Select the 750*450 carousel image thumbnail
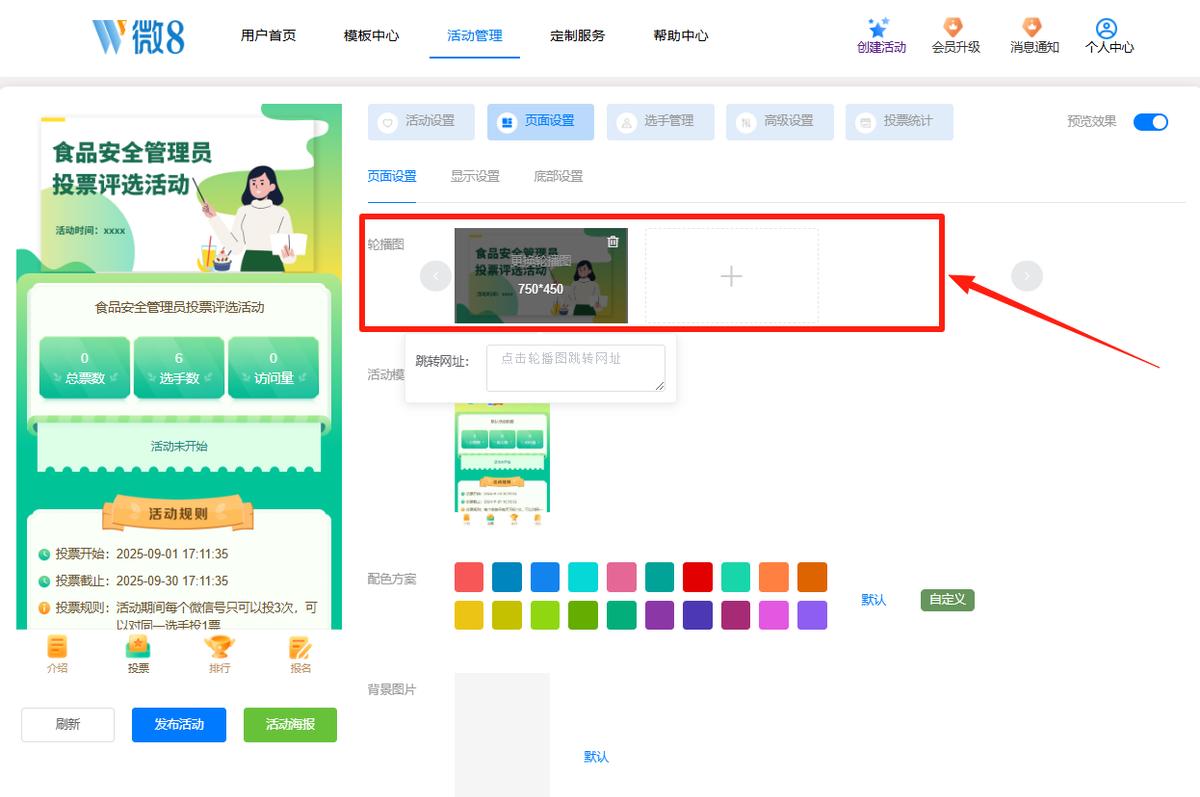This screenshot has width=1200, height=797. pyautogui.click(x=541, y=276)
